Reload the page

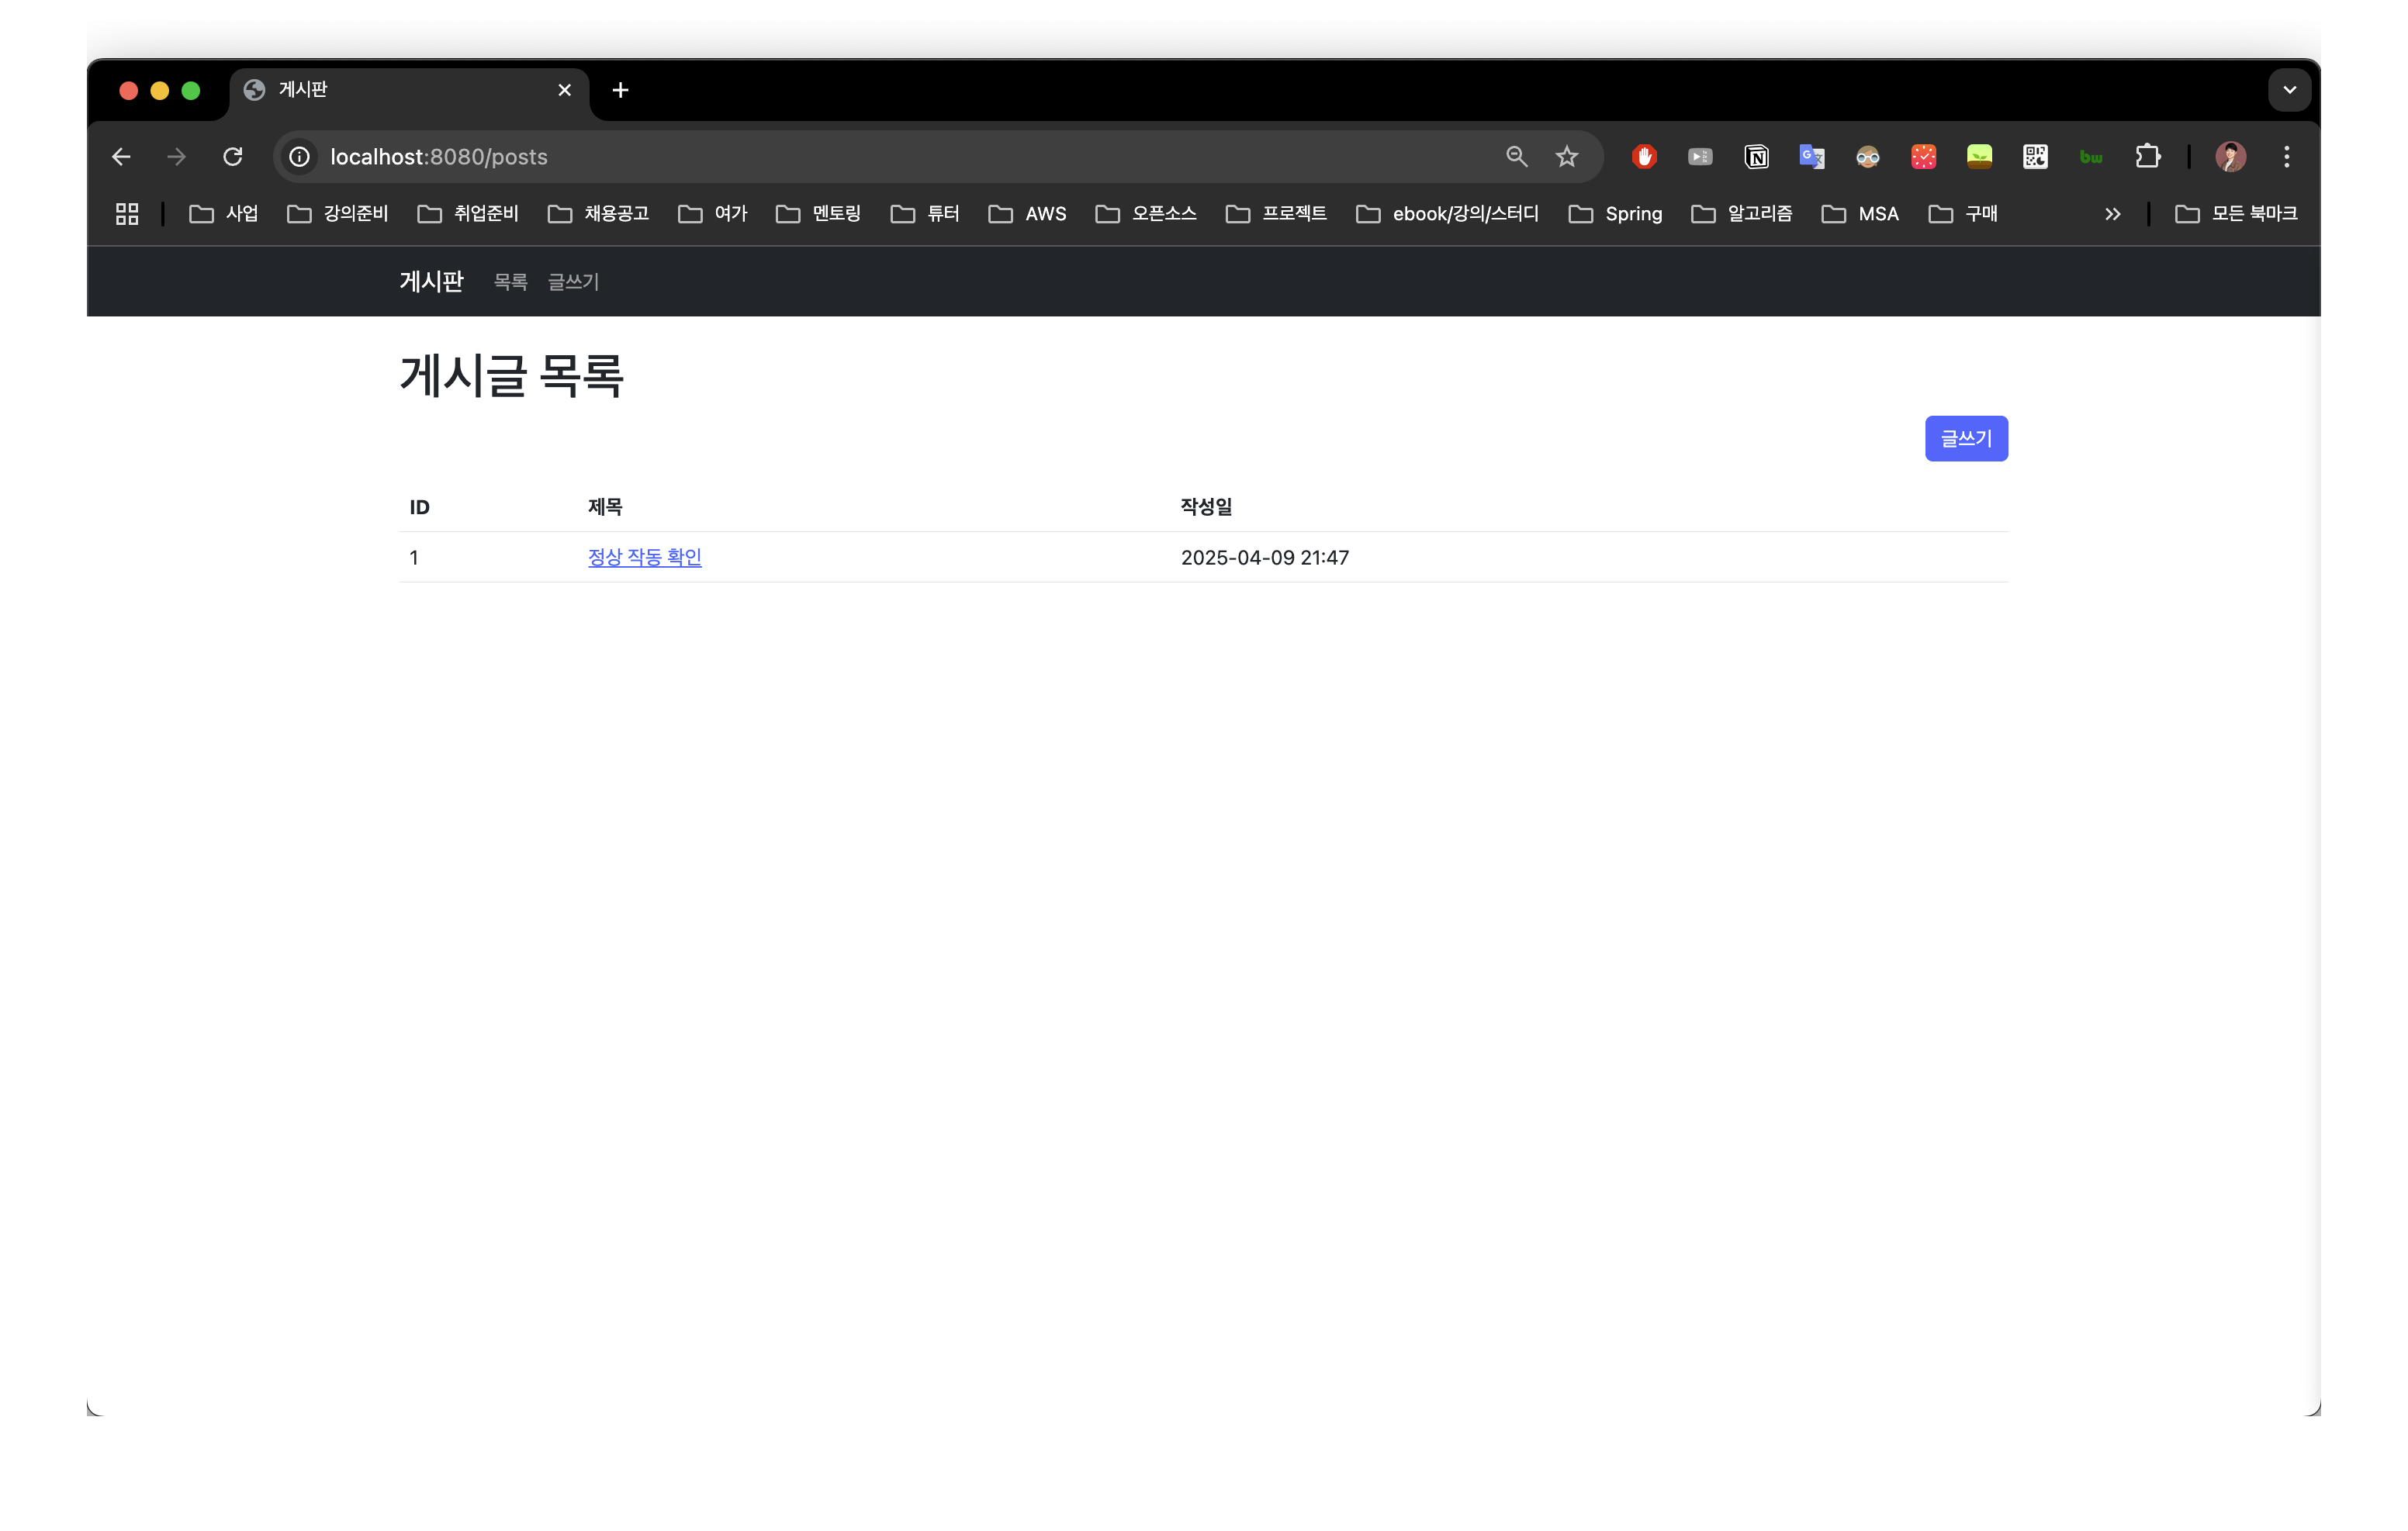(x=233, y=157)
